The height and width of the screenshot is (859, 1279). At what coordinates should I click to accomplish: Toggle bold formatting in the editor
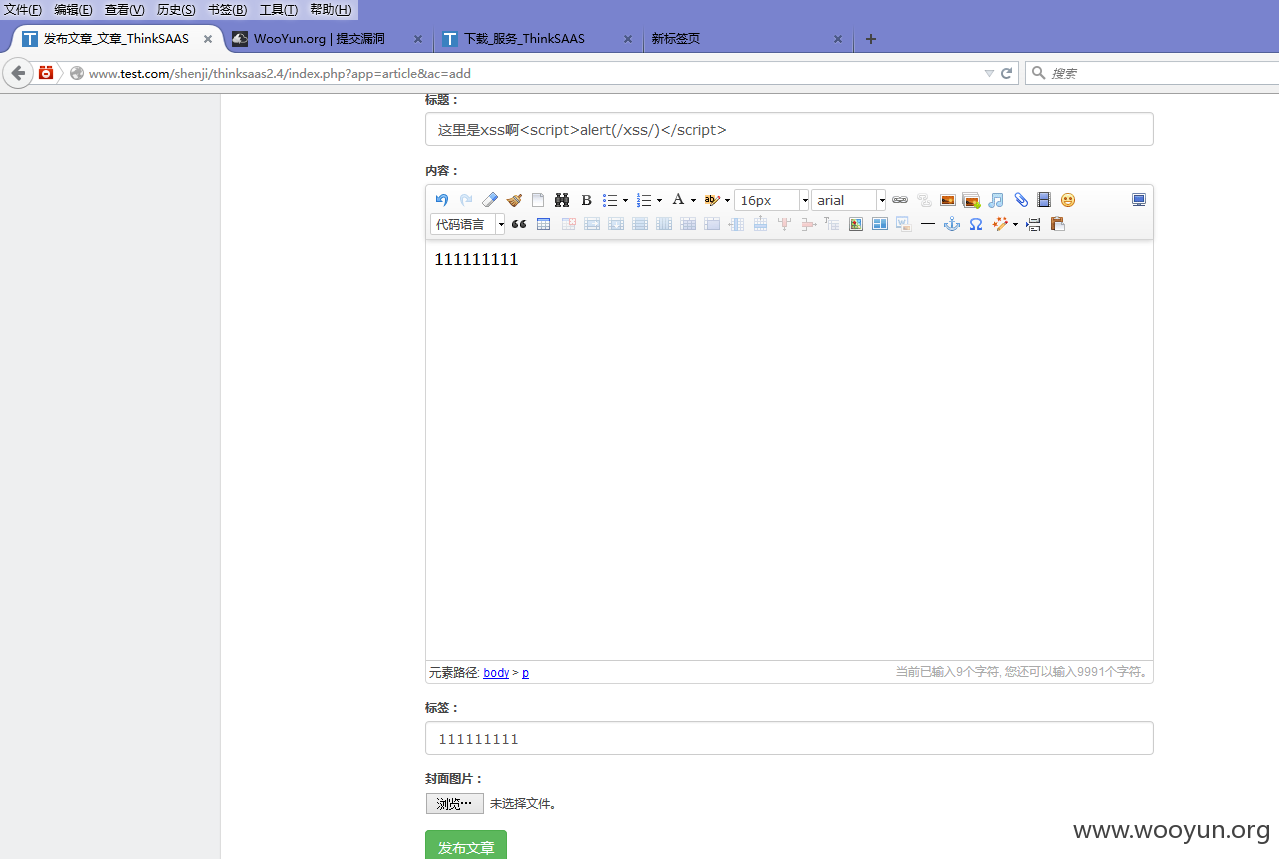[x=587, y=200]
